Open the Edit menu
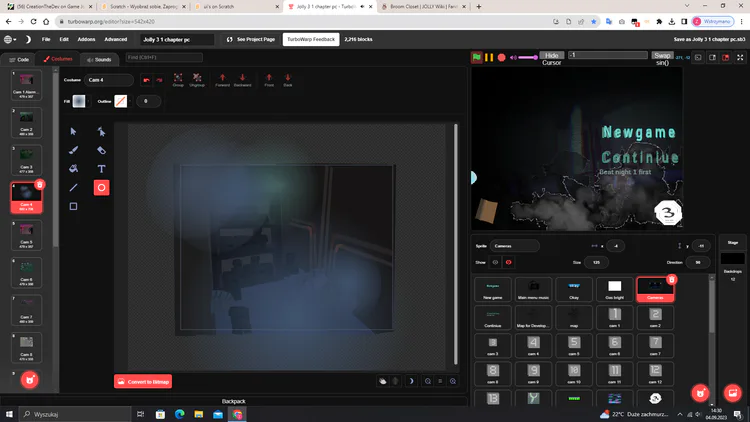750x422 pixels. tap(64, 39)
